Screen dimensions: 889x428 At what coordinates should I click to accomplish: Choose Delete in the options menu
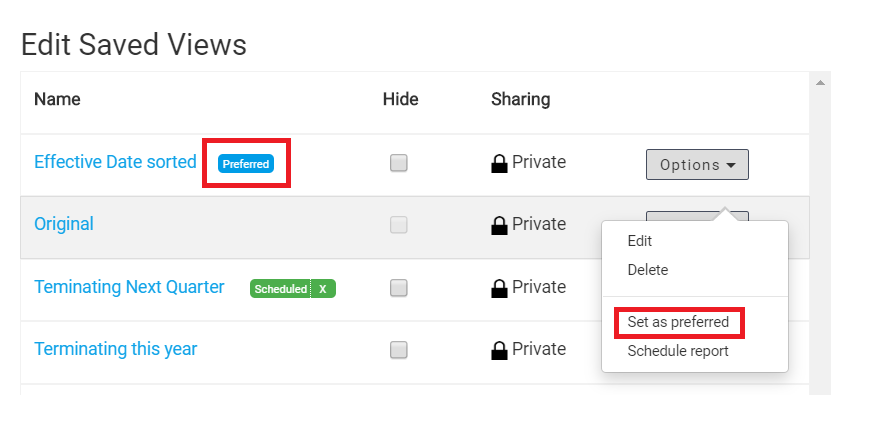(647, 270)
